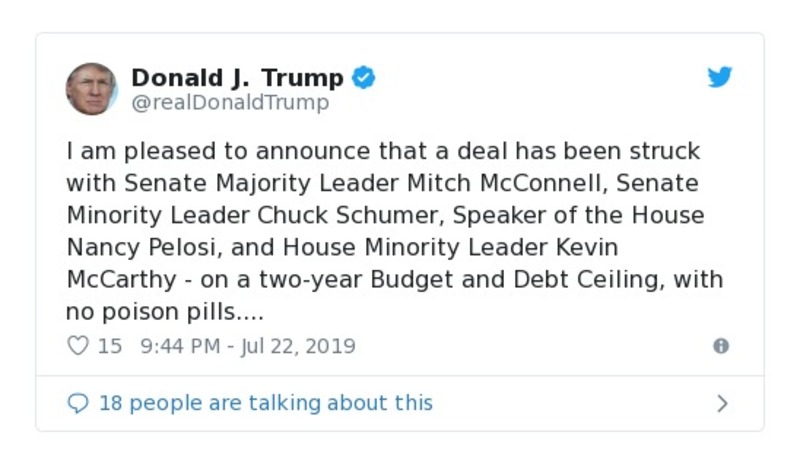Open the Twitter Ads info icon
This screenshot has width=800, height=467.
(720, 346)
